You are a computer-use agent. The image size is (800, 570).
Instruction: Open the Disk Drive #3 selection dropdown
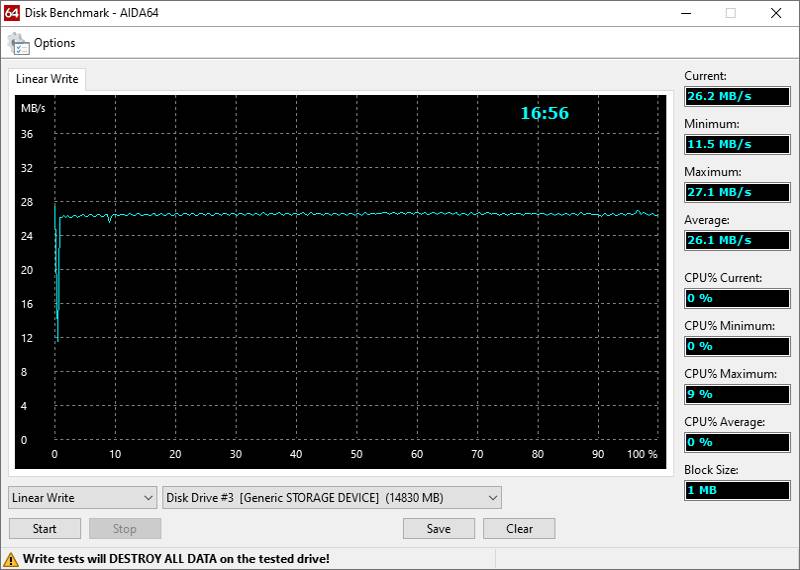coord(332,497)
